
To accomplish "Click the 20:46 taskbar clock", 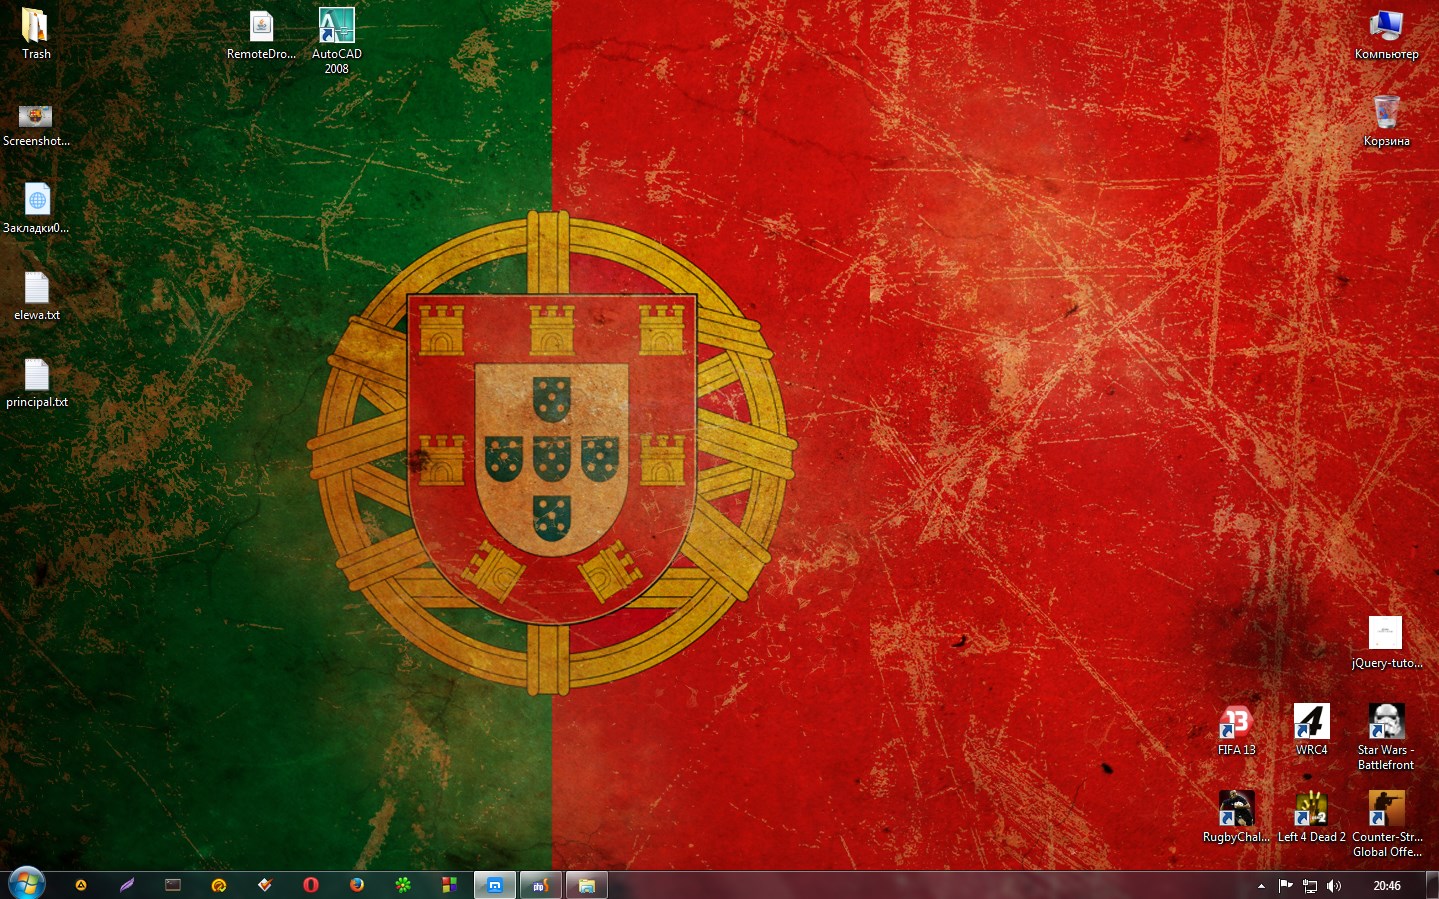I will pos(1387,886).
